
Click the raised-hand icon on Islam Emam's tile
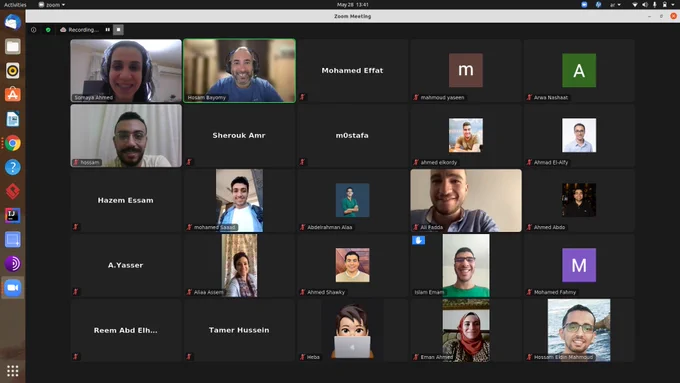(418, 240)
